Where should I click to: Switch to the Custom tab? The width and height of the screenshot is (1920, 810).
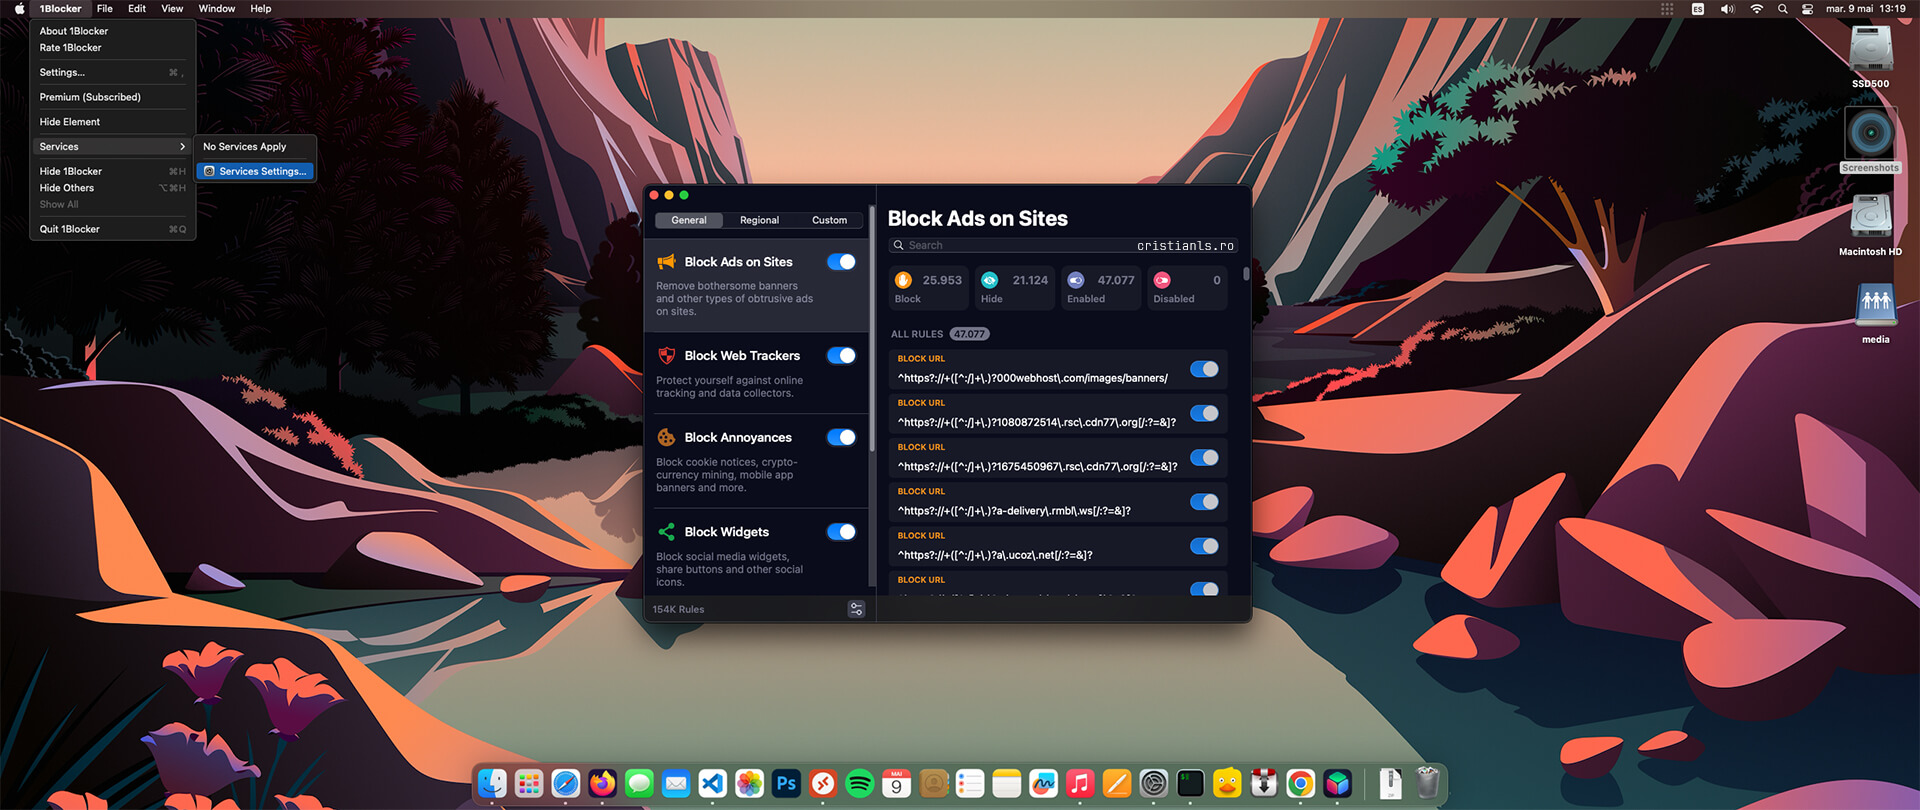(829, 220)
